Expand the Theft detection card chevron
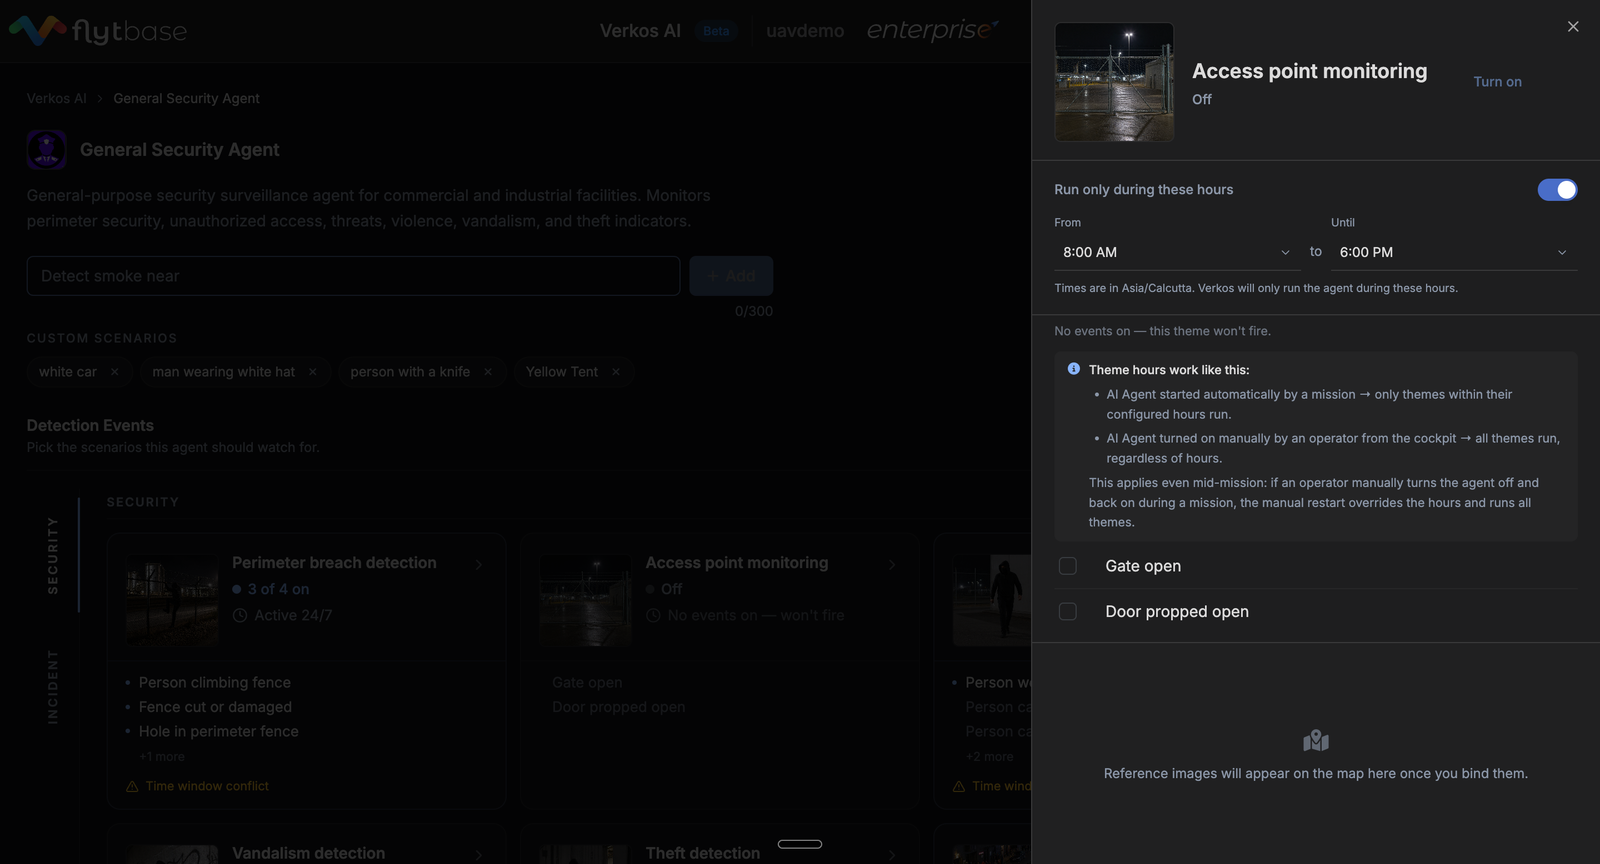Image resolution: width=1600 pixels, height=864 pixels. coord(892,855)
